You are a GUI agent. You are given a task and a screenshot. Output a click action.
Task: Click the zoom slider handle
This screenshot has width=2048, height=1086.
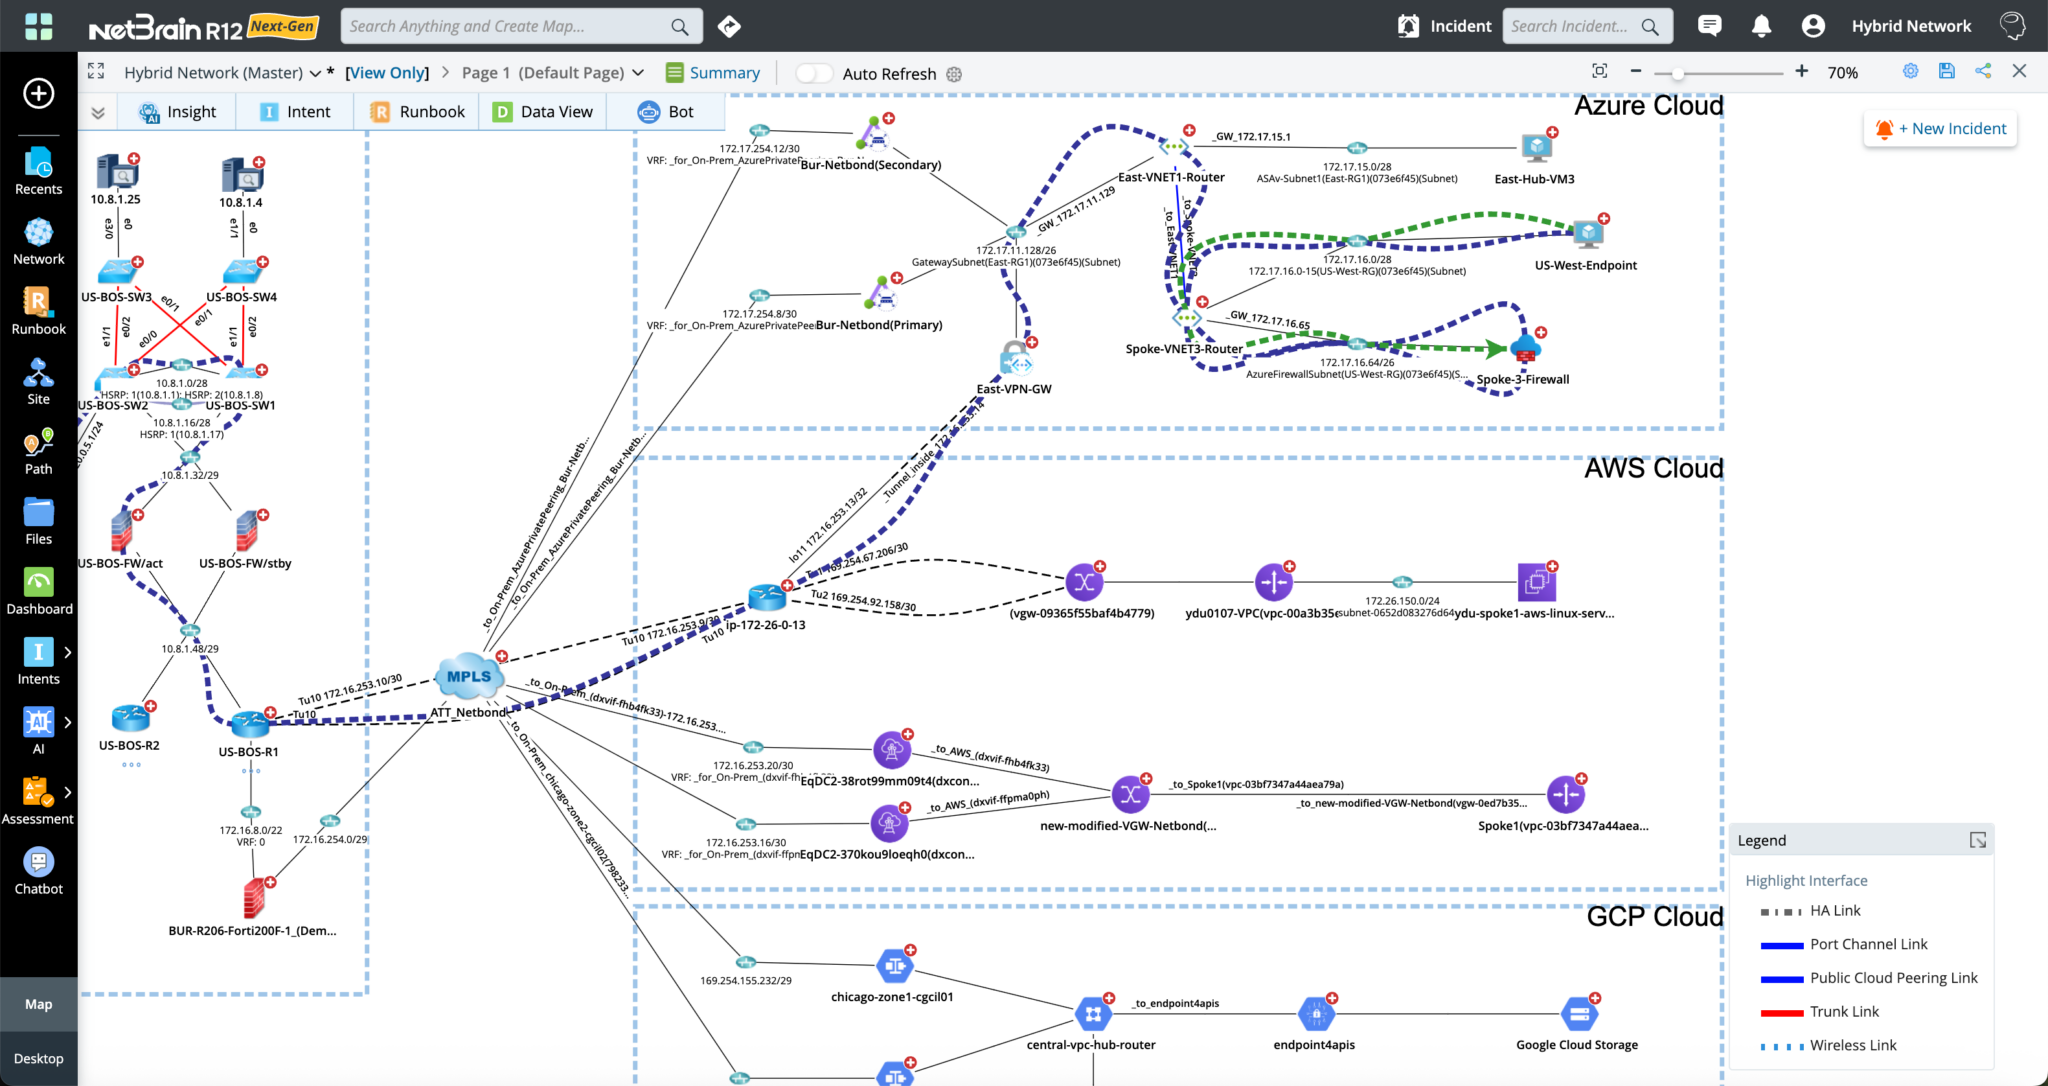pos(1678,73)
